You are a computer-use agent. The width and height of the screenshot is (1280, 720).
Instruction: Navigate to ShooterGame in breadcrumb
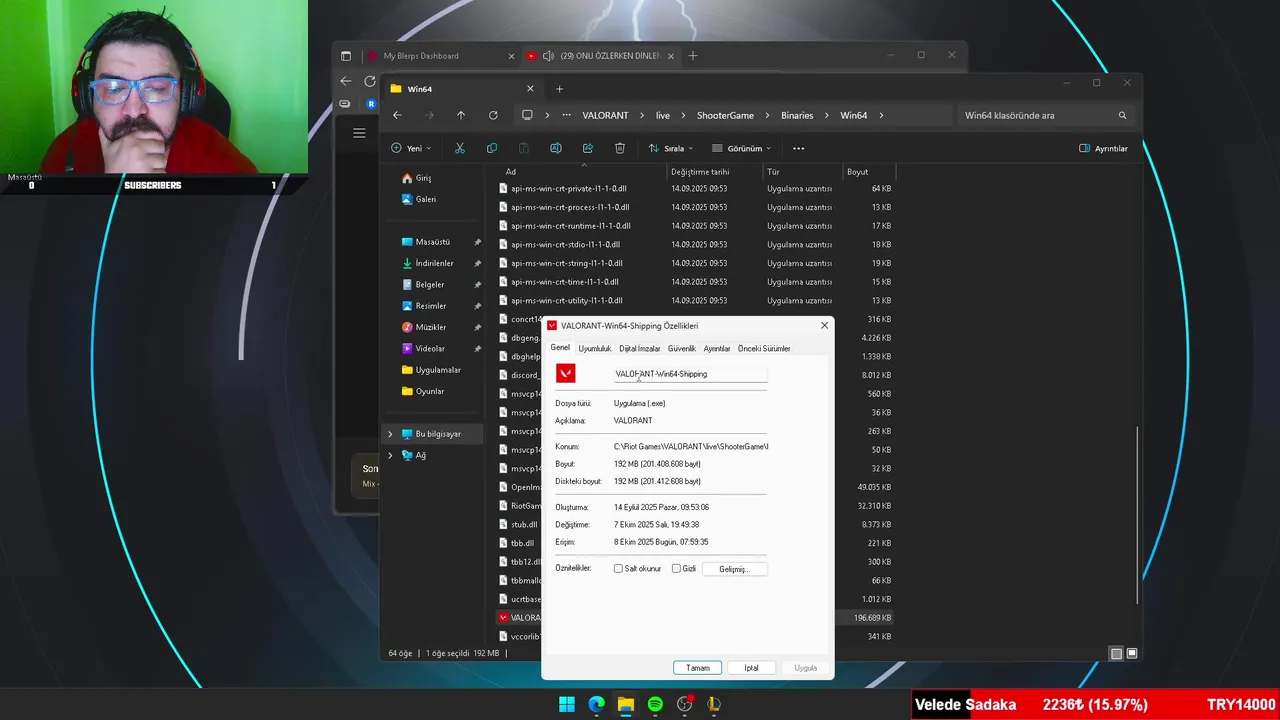pos(725,115)
